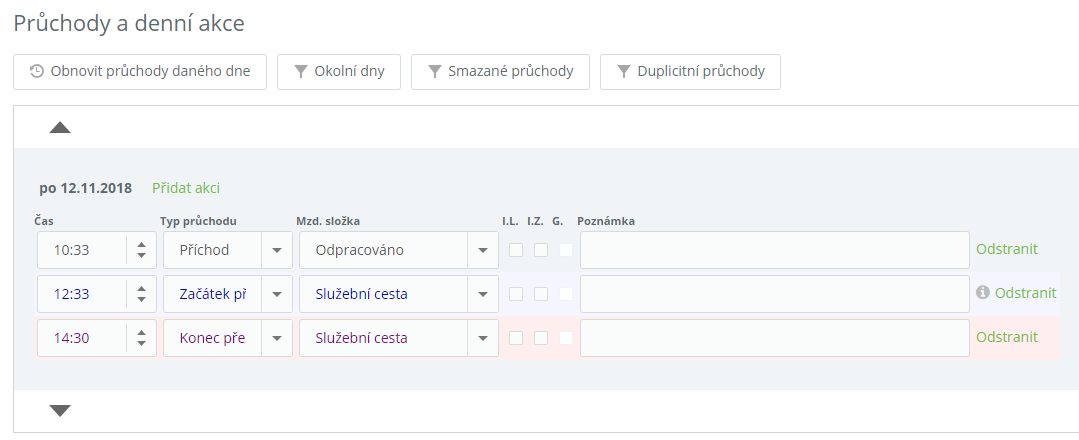This screenshot has height=440, width=1079.
Task: Check I.L. checkbox in 10:33 row
Action: click(516, 250)
